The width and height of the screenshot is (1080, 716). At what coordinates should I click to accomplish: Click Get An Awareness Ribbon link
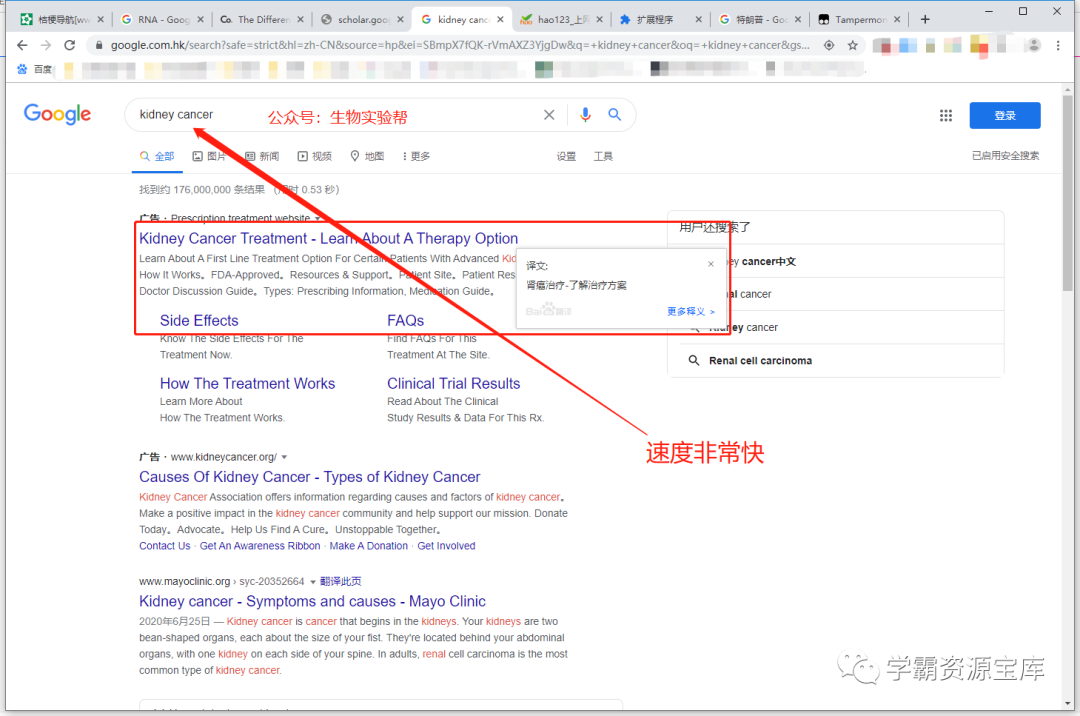260,546
